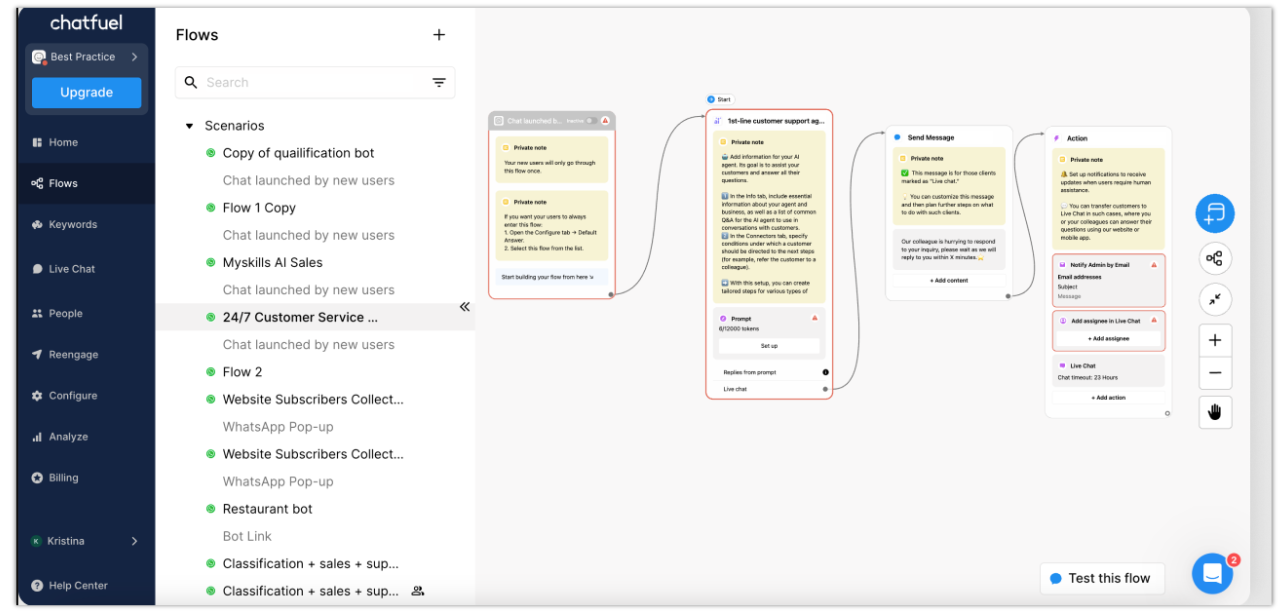
Task: Toggle the Inactive switch on Chat launched block
Action: pos(590,121)
